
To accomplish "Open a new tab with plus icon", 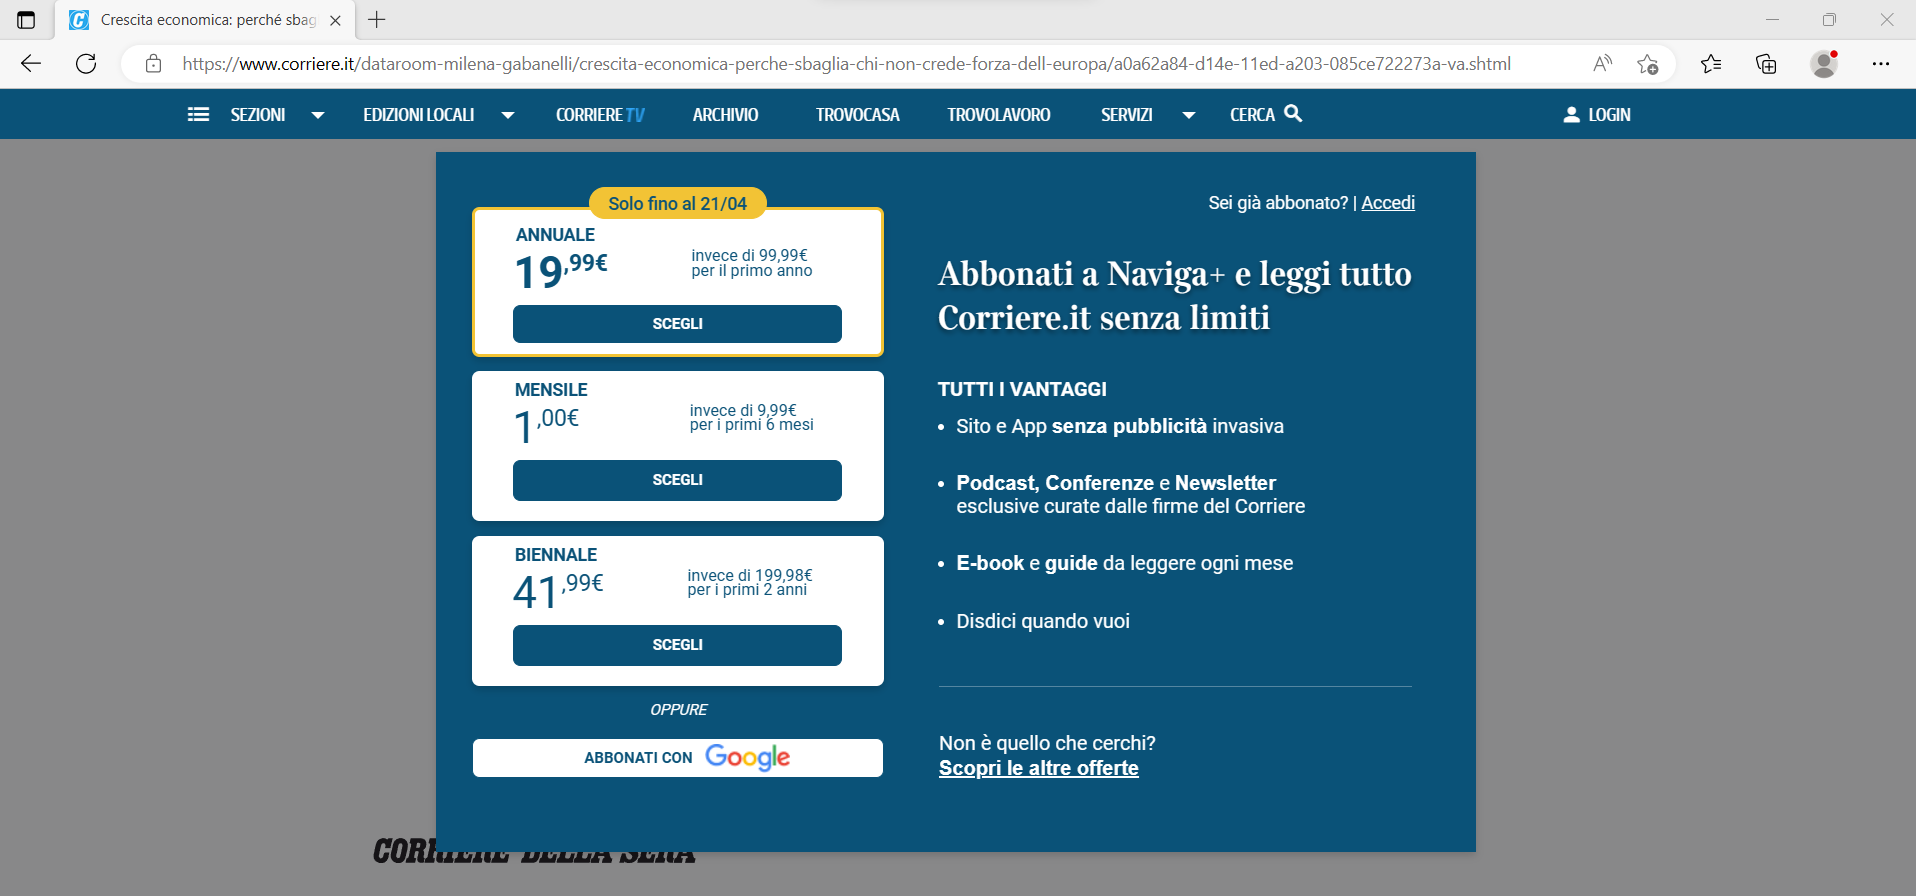I will pyautogui.click(x=377, y=20).
